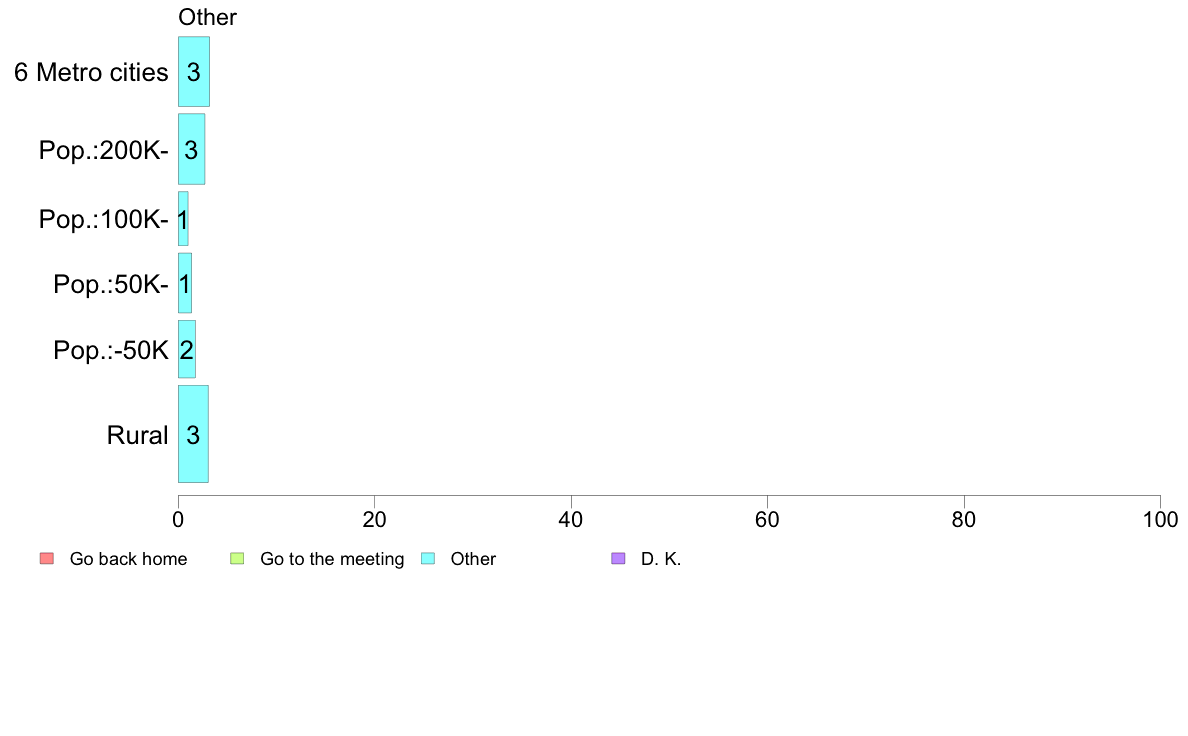Select the Pop.:100K- bar
The image size is (1188, 736).
[183, 219]
